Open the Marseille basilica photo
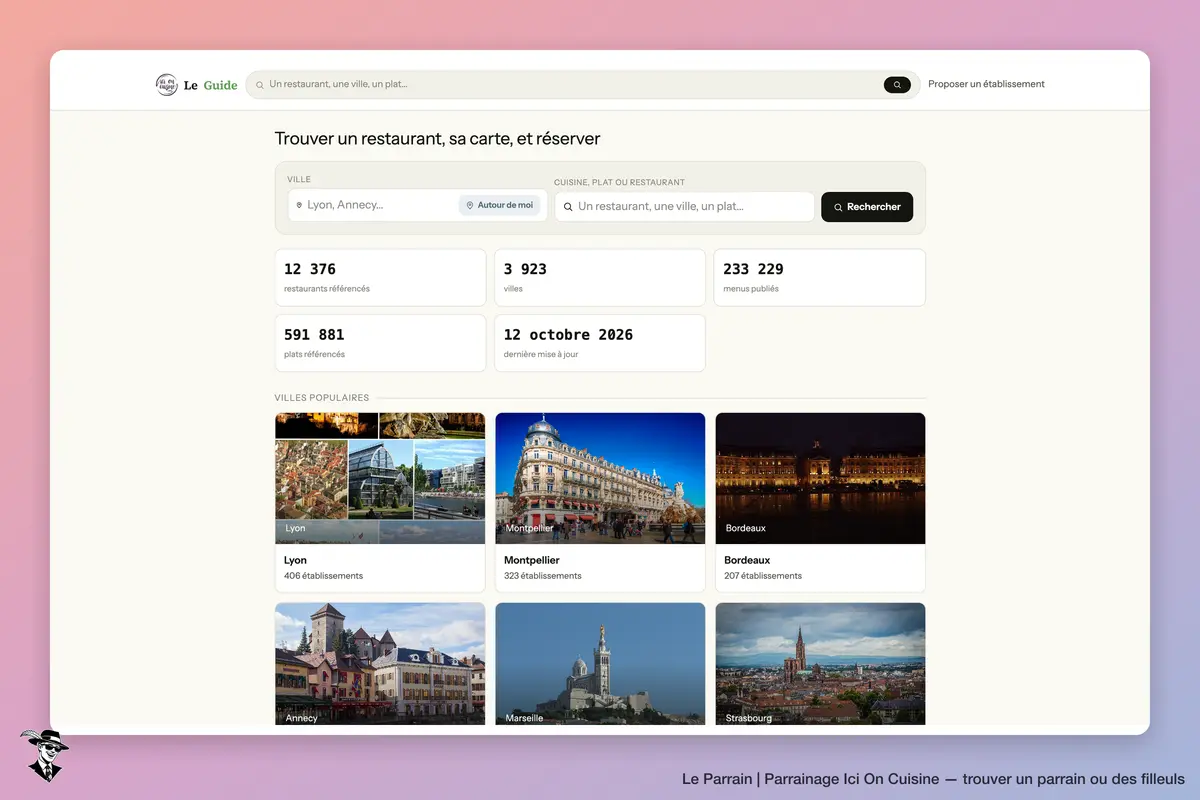The image size is (1200, 800). pyautogui.click(x=600, y=664)
